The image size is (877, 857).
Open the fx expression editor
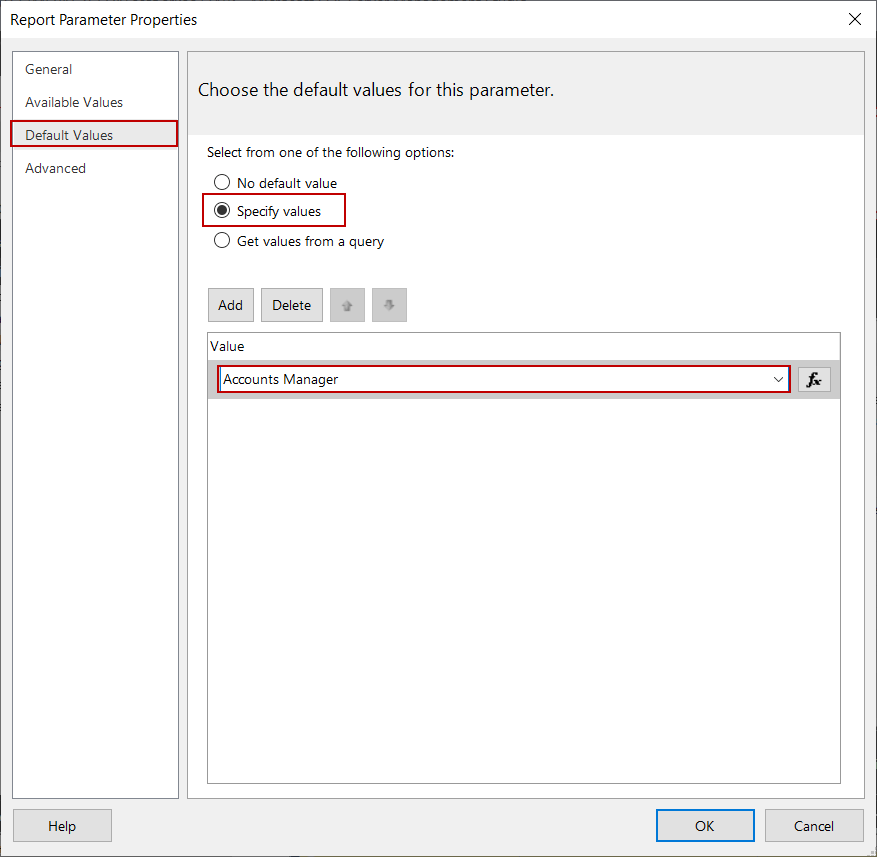click(x=813, y=379)
